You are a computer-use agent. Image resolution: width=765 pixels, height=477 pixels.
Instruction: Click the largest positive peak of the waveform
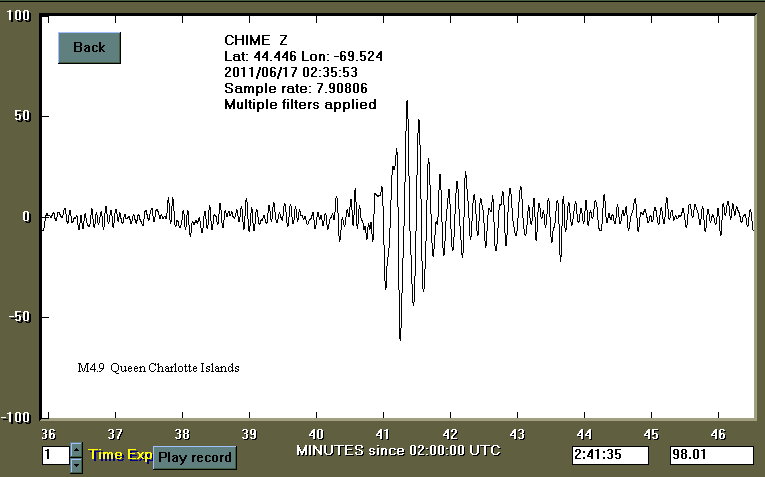tap(407, 101)
